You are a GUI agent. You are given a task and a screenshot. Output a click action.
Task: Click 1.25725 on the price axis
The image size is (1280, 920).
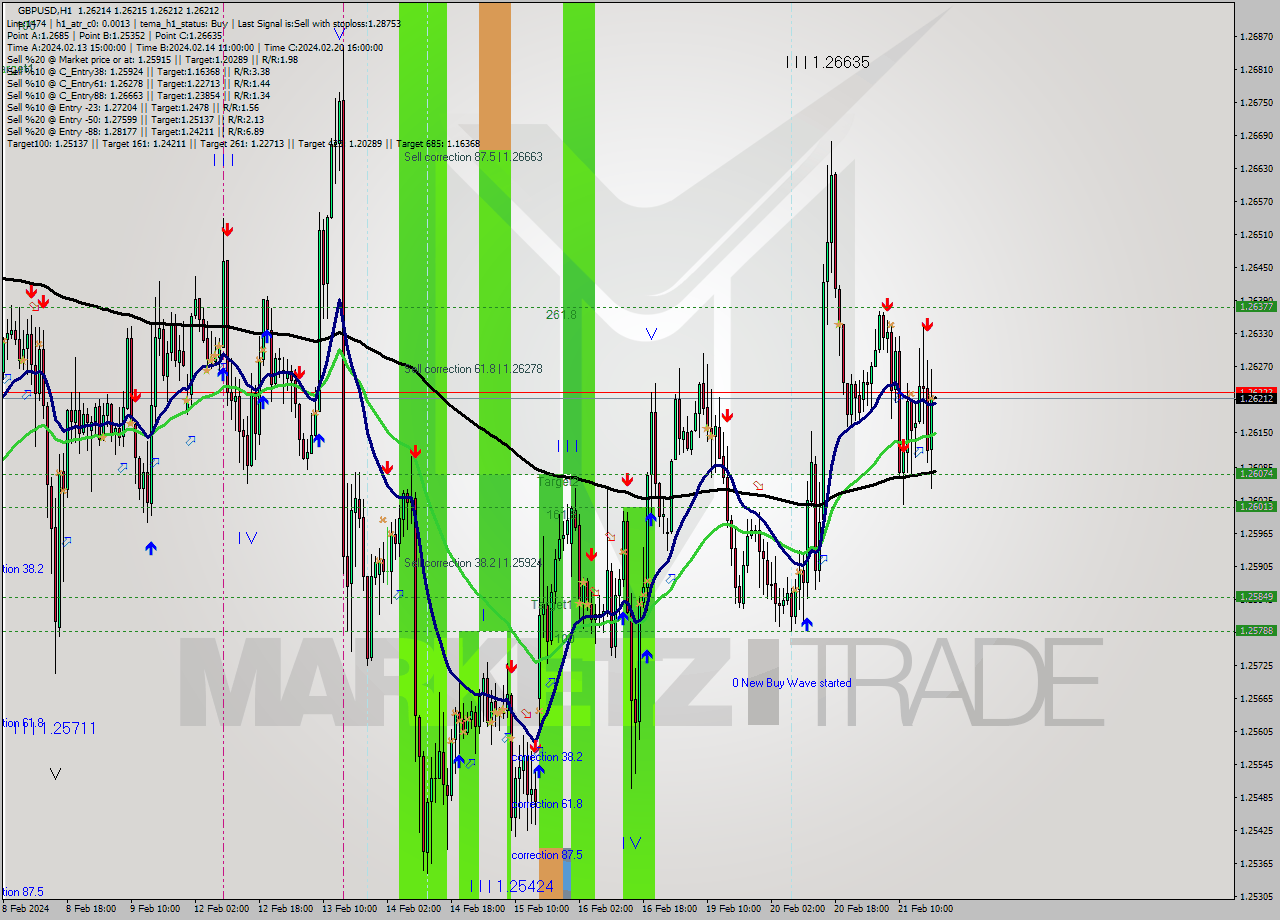[1256, 666]
